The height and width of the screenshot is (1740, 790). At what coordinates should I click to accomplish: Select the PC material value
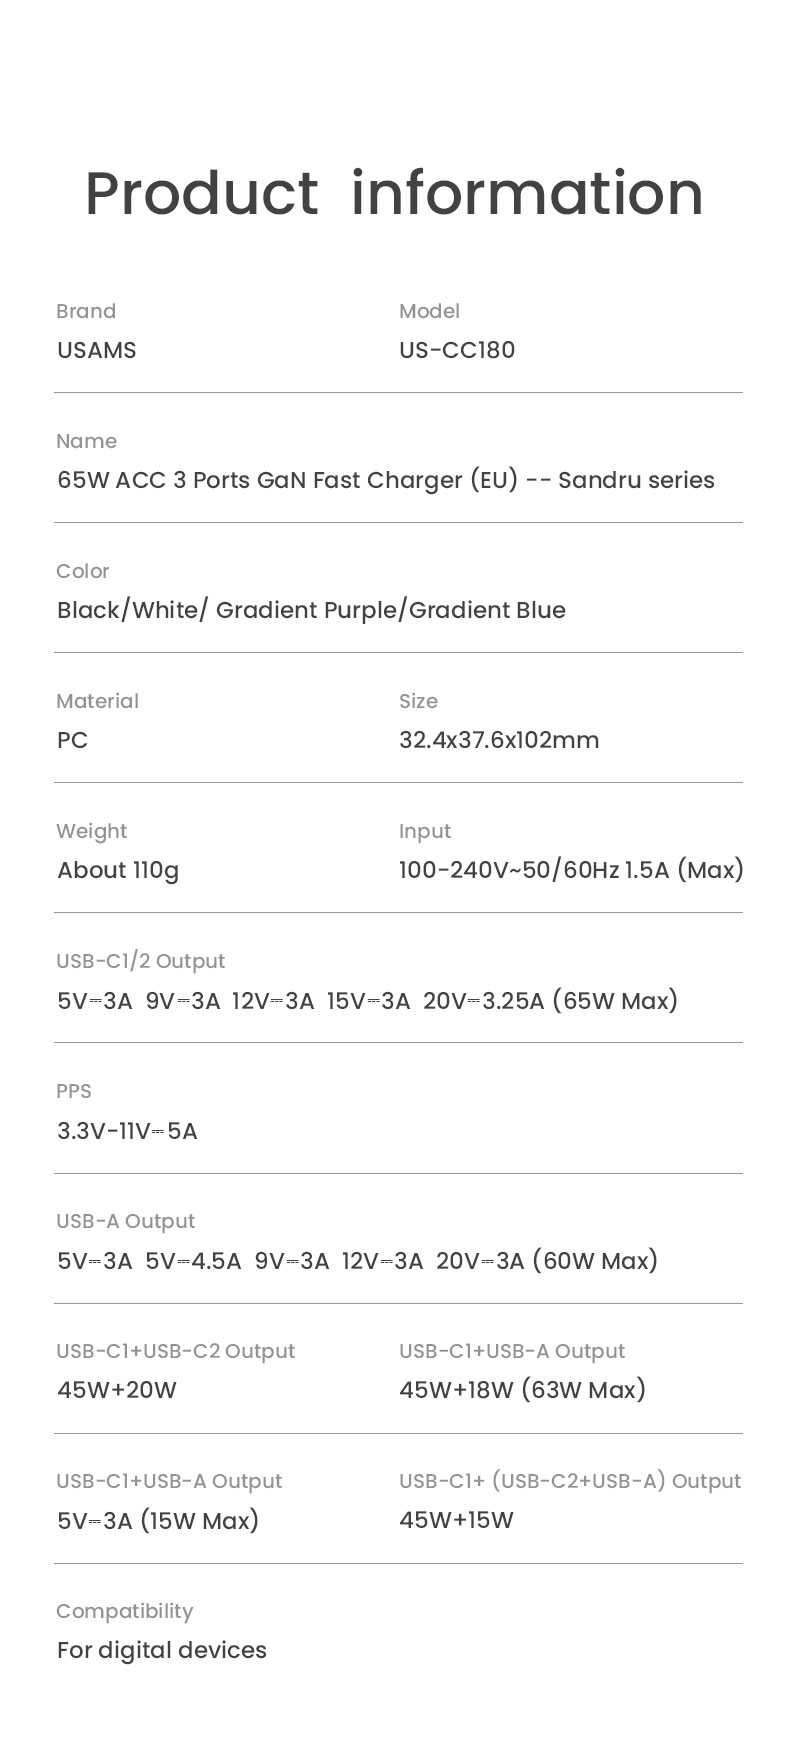coord(72,740)
